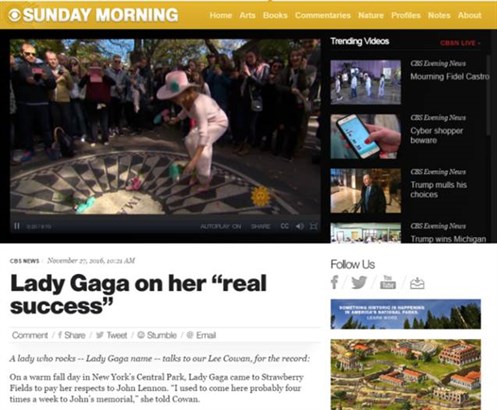Open the YouTube follow icon
The image size is (497, 410).
point(388,282)
